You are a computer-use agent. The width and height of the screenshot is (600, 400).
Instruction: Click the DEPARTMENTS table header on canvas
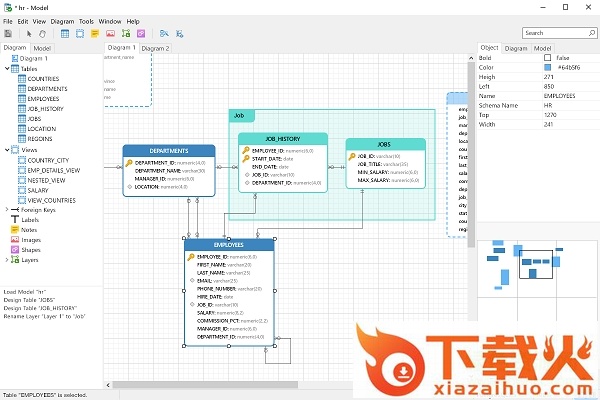coord(169,151)
